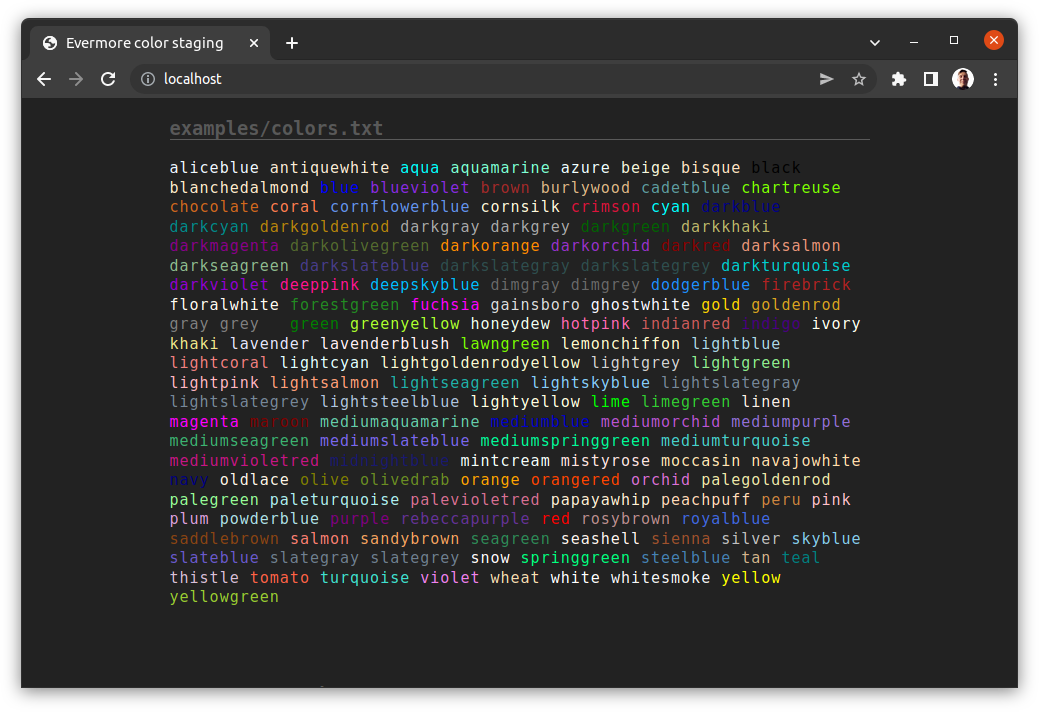The width and height of the screenshot is (1039, 712).
Task: Click the mediumspringgreen color name
Action: [565, 440]
